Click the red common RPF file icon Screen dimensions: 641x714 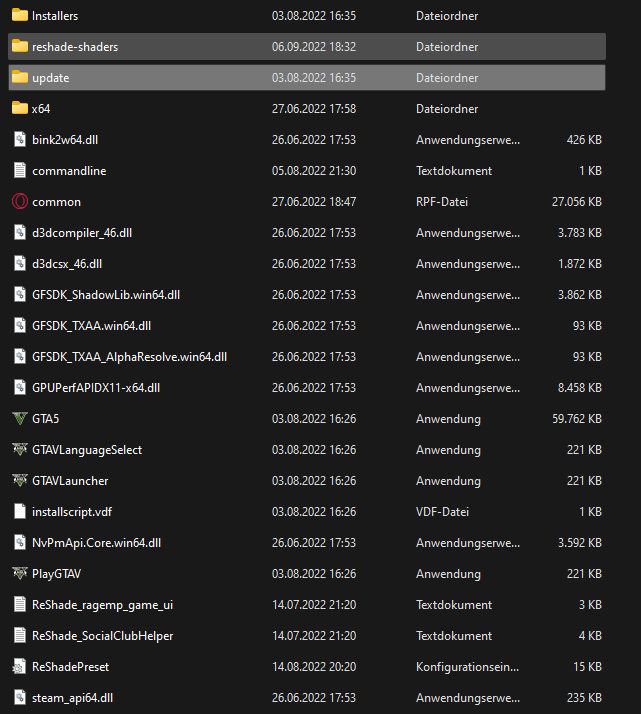[20, 202]
